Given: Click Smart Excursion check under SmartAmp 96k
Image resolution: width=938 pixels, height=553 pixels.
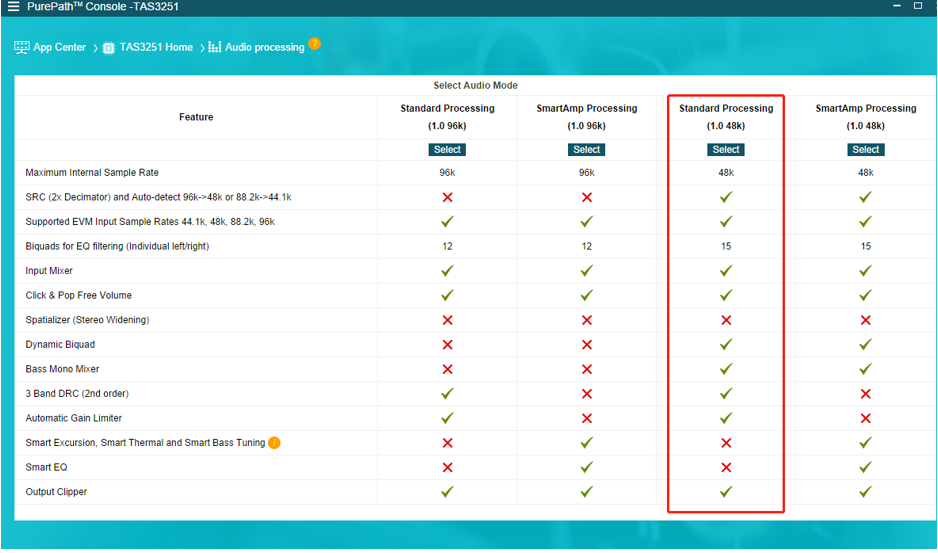Looking at the screenshot, I should [x=586, y=443].
